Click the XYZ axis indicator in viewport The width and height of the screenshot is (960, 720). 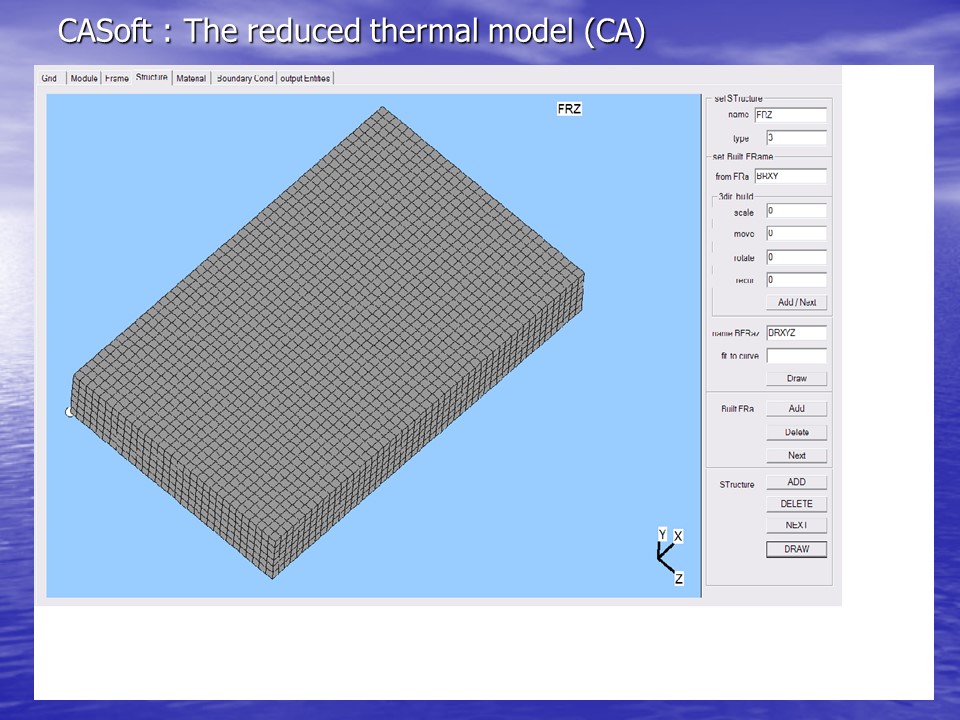pyautogui.click(x=668, y=556)
